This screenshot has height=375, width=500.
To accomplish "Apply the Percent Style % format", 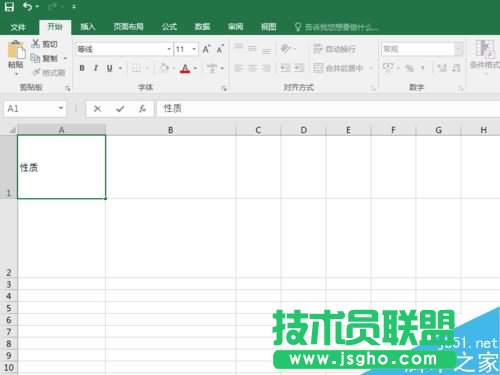I will point(410,68).
